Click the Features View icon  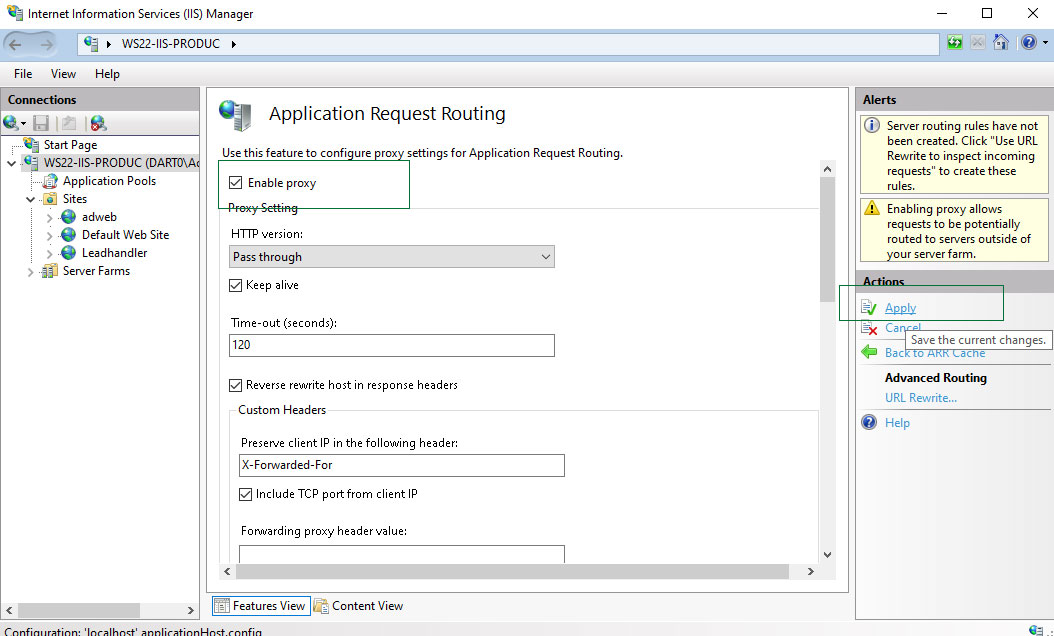coord(221,606)
